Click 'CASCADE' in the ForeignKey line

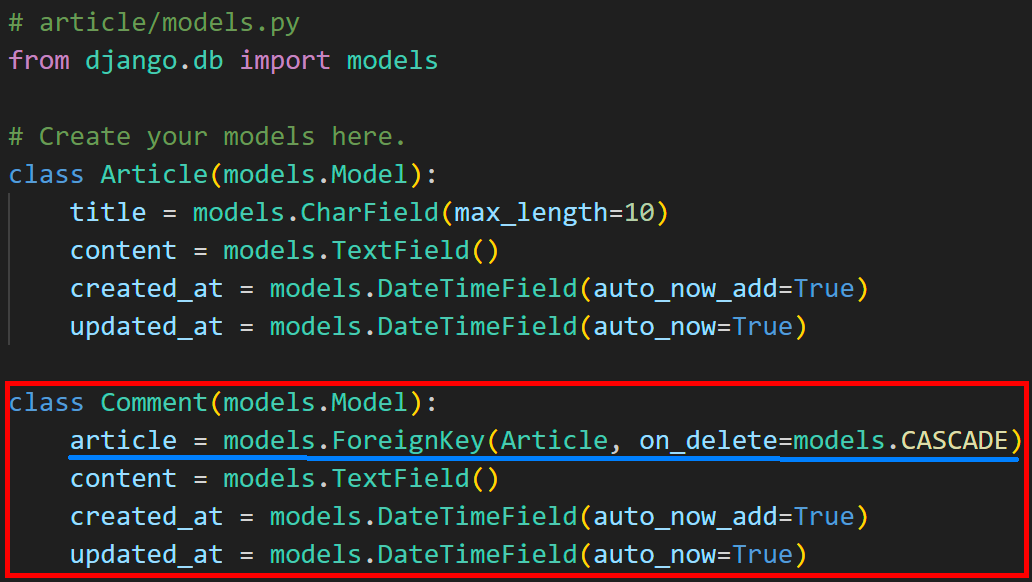click(x=954, y=440)
